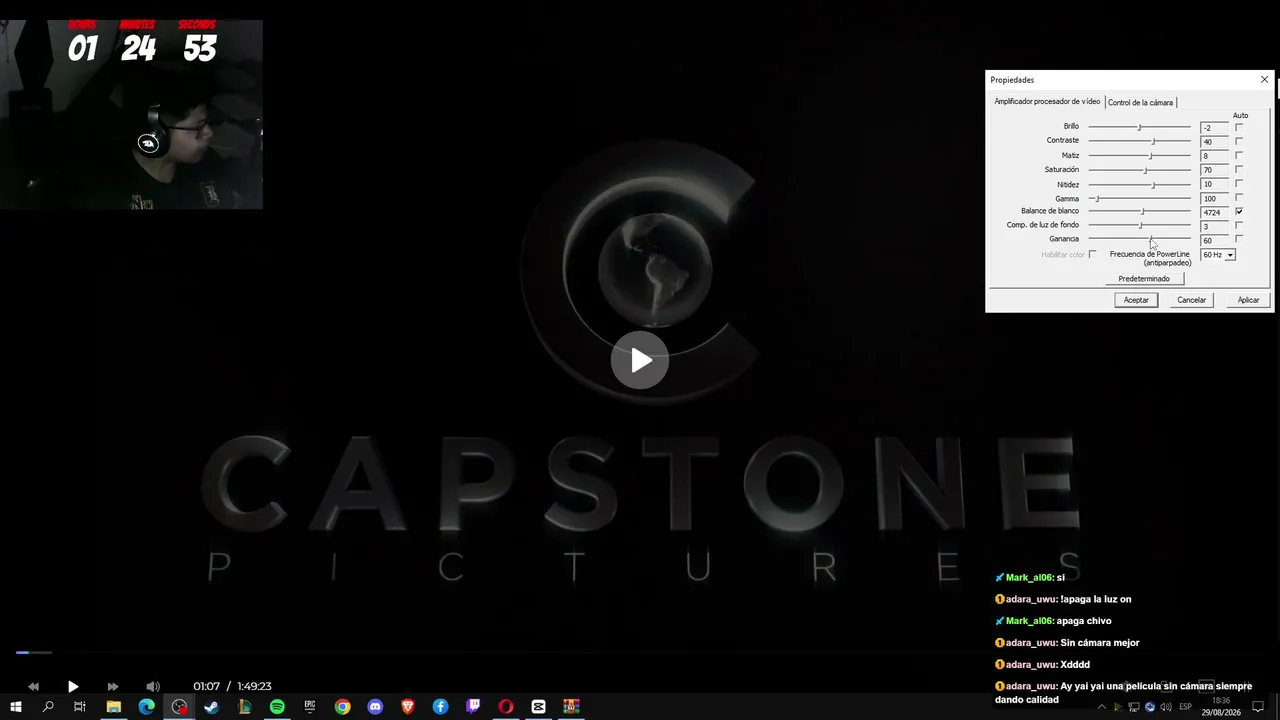The image size is (1280, 720).
Task: Enable Auto for Gamma
Action: tap(1239, 198)
